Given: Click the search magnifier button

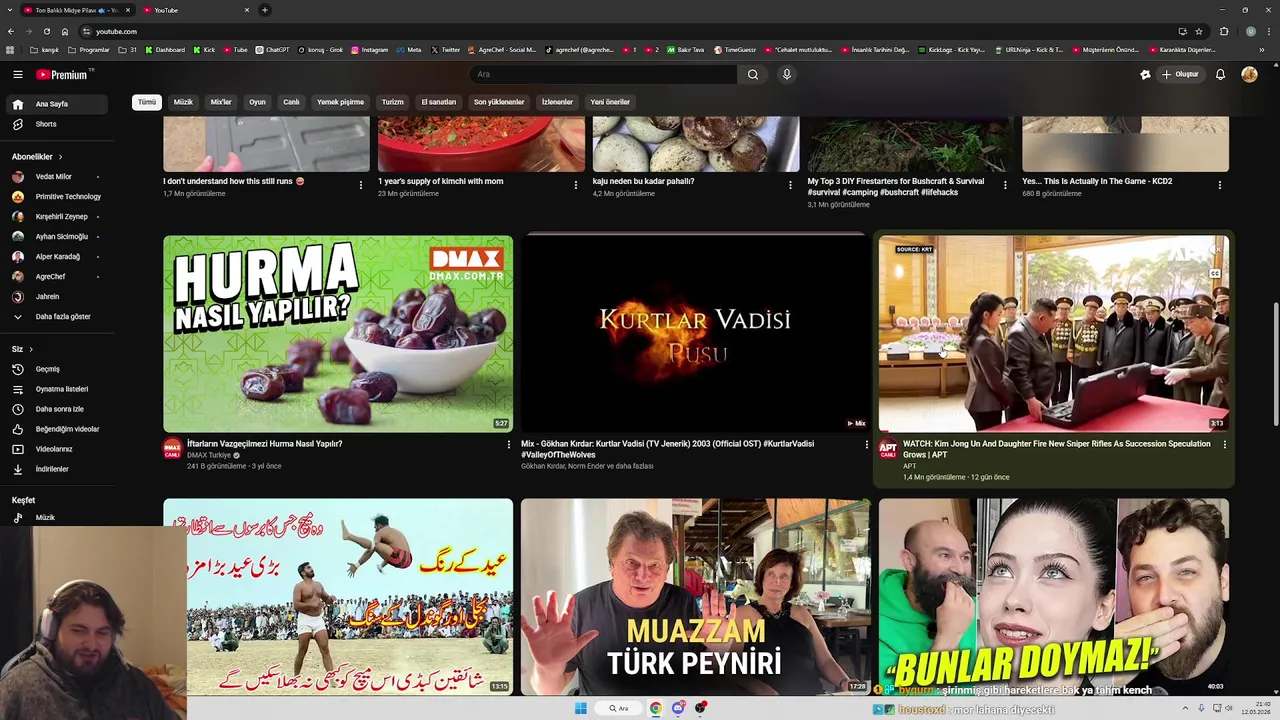Looking at the screenshot, I should (x=753, y=74).
